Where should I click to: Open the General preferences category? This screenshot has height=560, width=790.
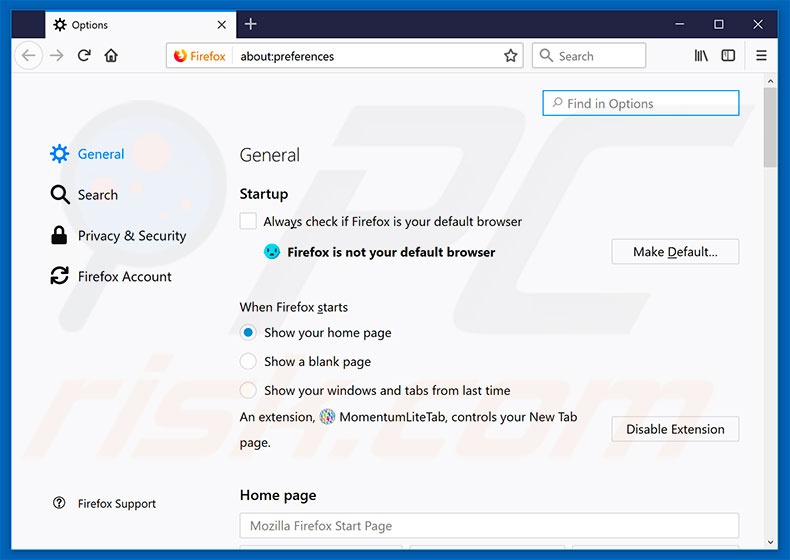pos(87,154)
